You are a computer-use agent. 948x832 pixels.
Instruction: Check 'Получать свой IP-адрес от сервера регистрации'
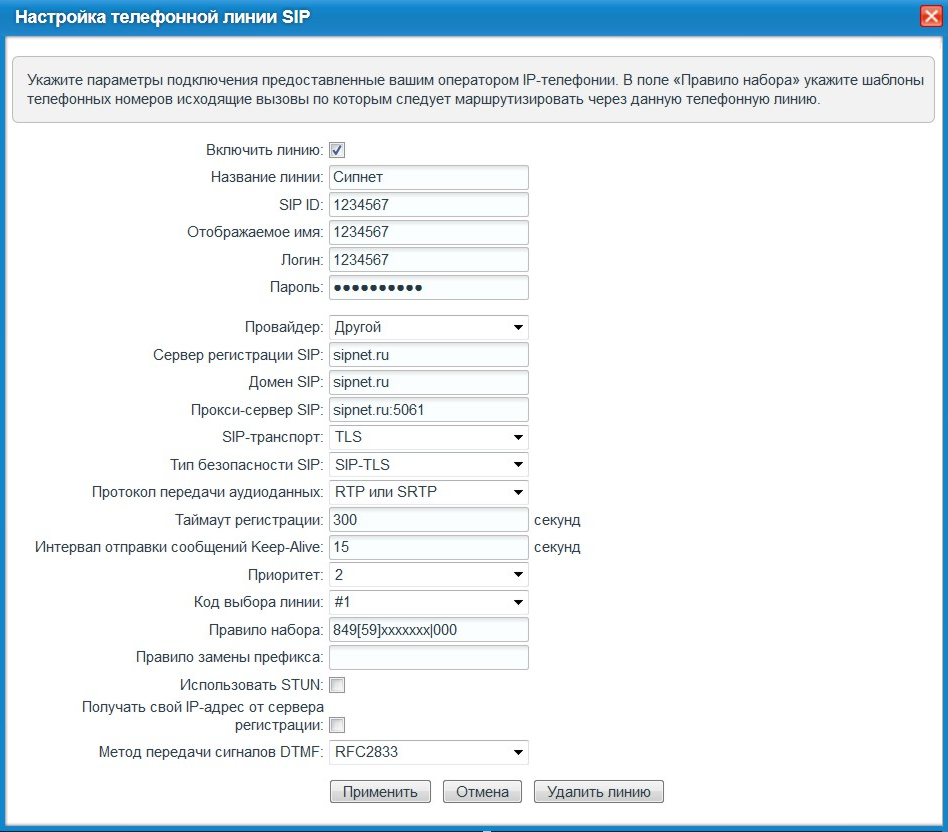pyautogui.click(x=337, y=725)
